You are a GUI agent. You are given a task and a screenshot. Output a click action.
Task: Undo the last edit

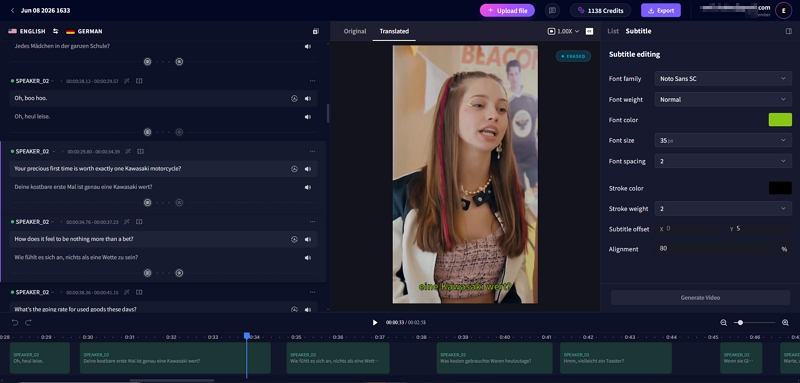[15, 322]
